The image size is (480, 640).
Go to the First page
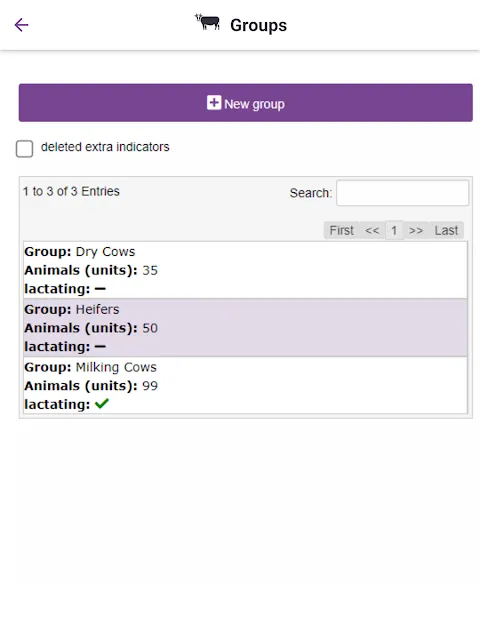coord(341,231)
